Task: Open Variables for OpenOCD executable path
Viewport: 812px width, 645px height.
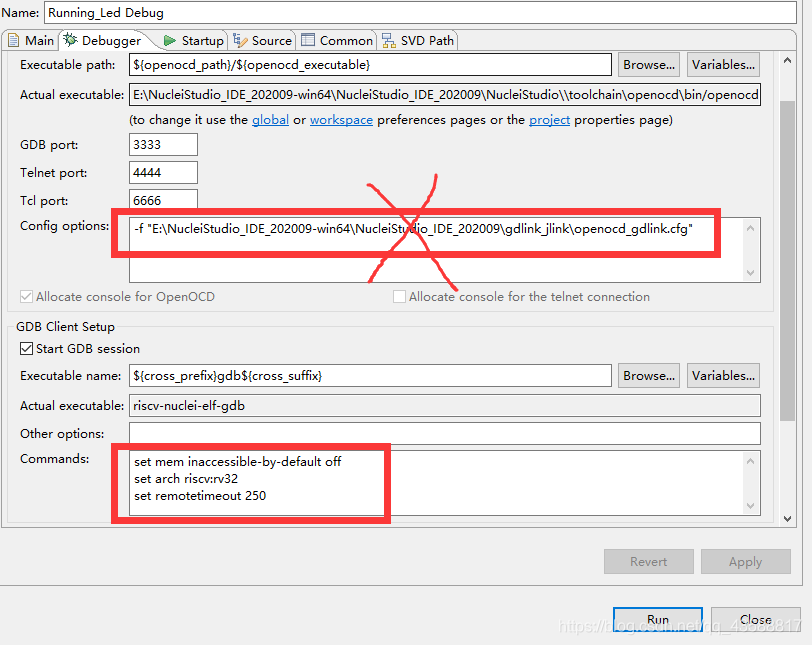Action: (x=723, y=65)
